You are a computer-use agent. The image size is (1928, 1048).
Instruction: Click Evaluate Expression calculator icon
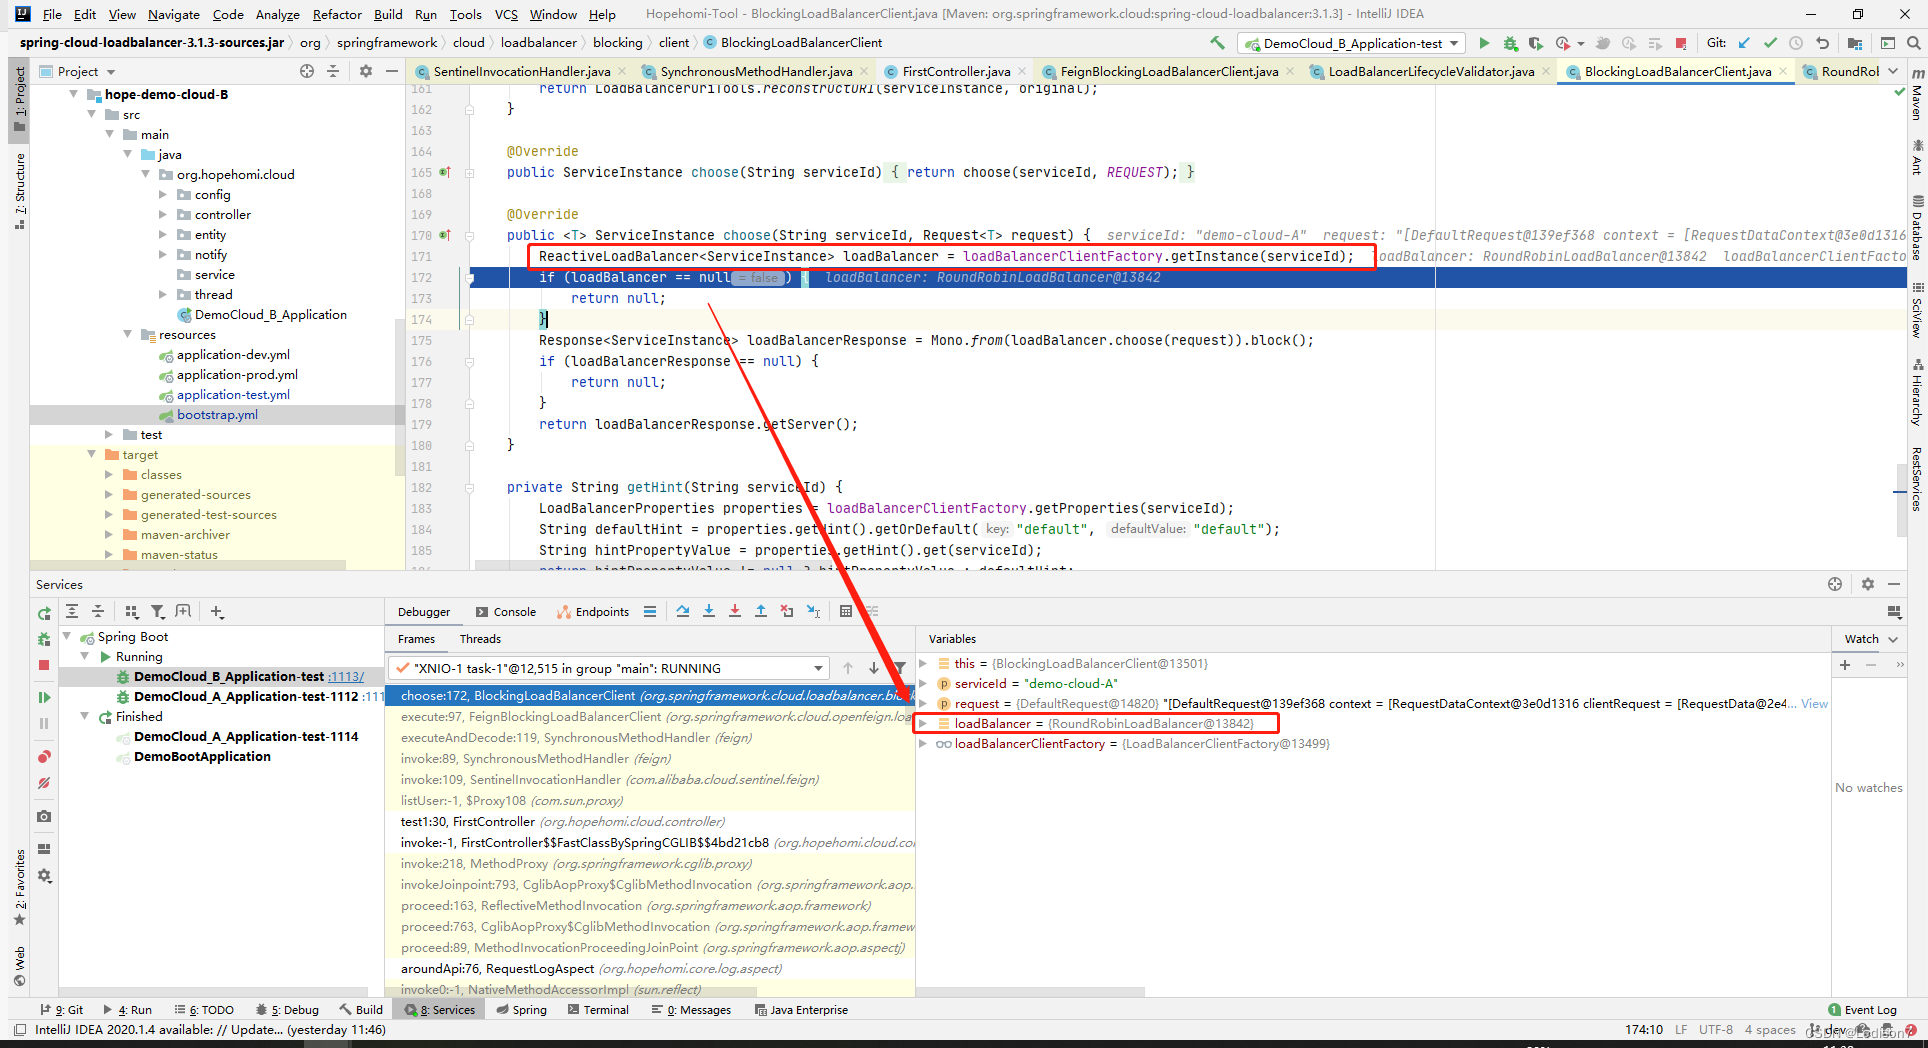(846, 611)
